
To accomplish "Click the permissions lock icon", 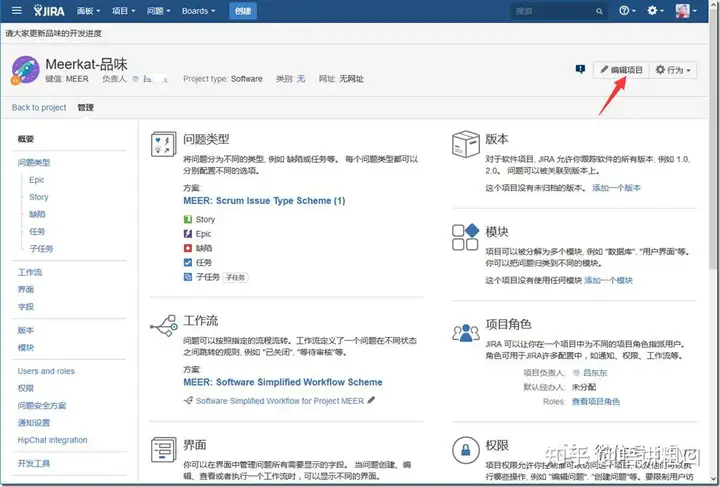I will (466, 450).
